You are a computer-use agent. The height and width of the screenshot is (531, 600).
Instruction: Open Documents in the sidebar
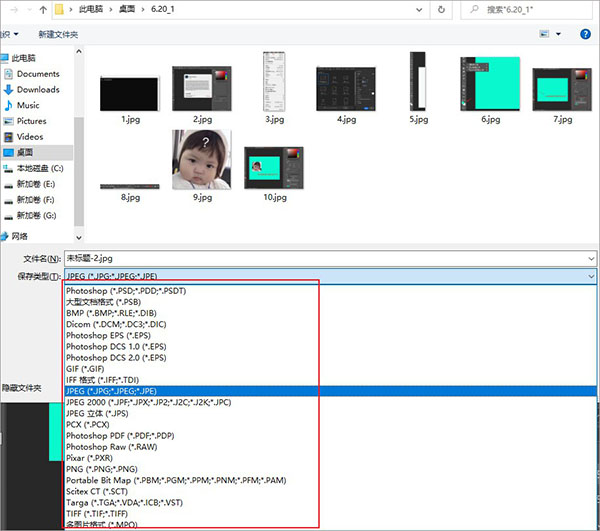[x=38, y=74]
